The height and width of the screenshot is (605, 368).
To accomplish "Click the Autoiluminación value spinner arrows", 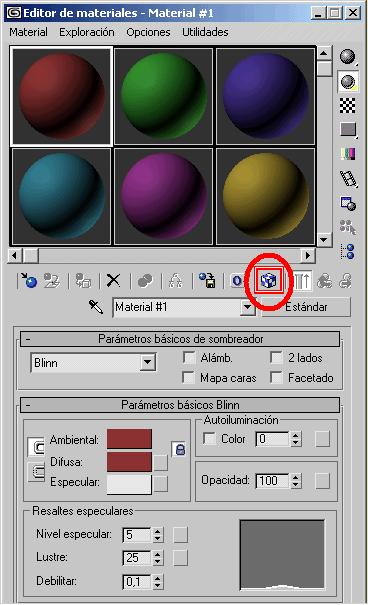I will (295, 439).
